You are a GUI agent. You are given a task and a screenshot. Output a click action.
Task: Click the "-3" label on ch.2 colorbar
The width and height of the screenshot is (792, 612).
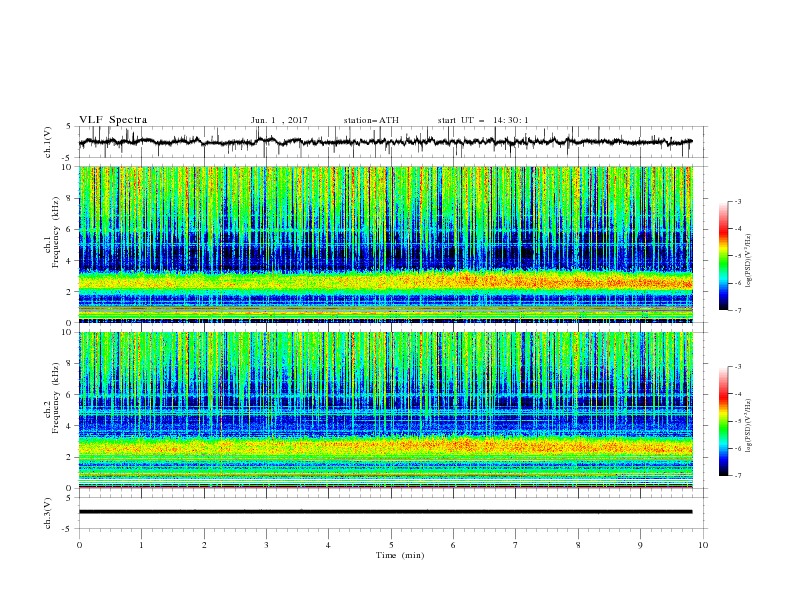(x=737, y=367)
